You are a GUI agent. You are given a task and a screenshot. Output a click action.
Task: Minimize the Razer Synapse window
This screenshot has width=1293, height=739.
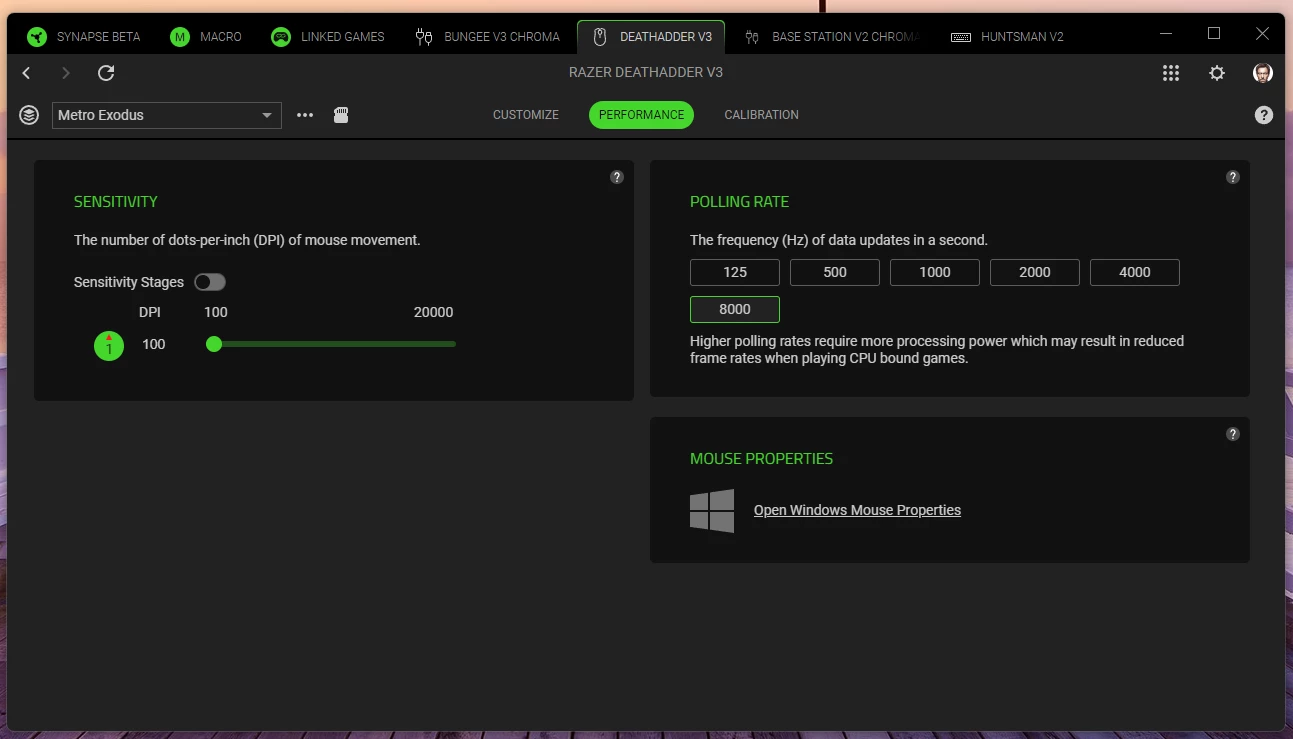(1166, 33)
